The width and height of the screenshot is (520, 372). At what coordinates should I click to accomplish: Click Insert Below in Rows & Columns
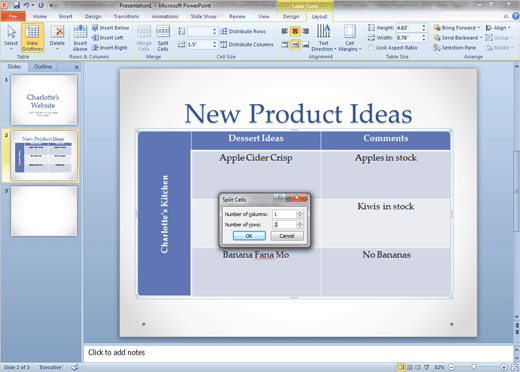(110, 28)
